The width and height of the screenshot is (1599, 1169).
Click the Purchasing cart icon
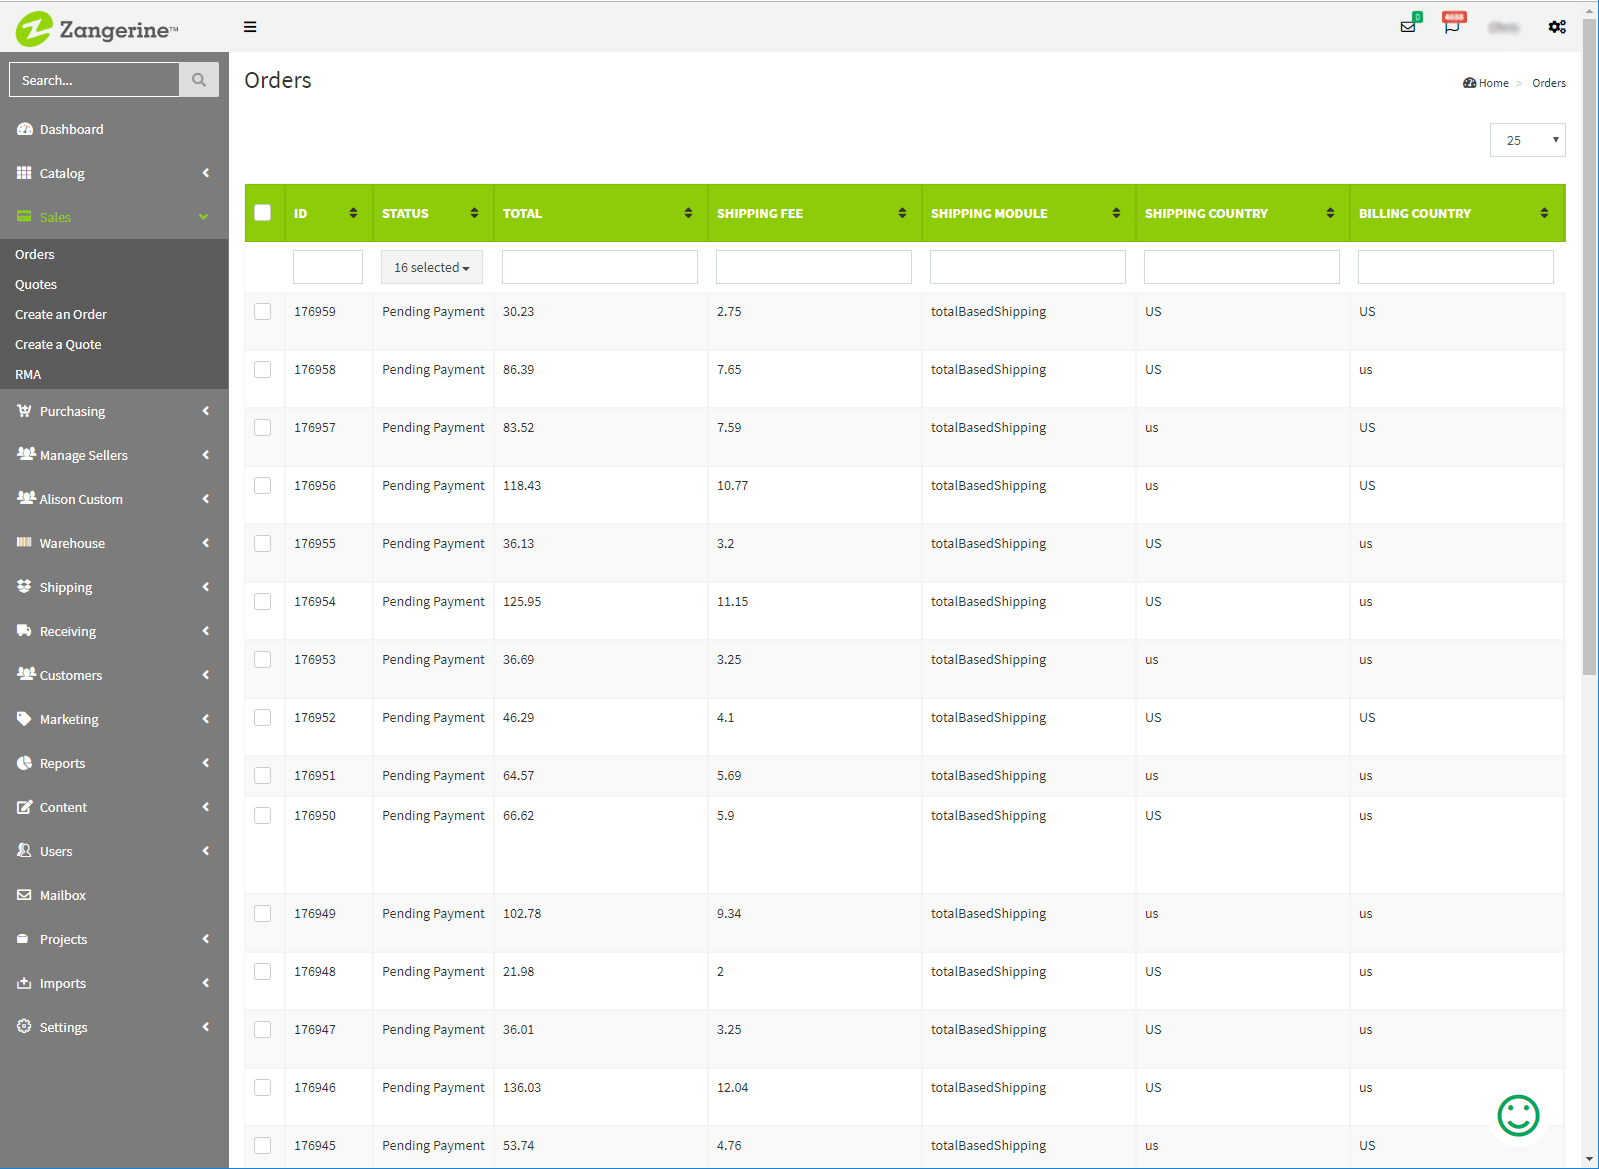(24, 411)
